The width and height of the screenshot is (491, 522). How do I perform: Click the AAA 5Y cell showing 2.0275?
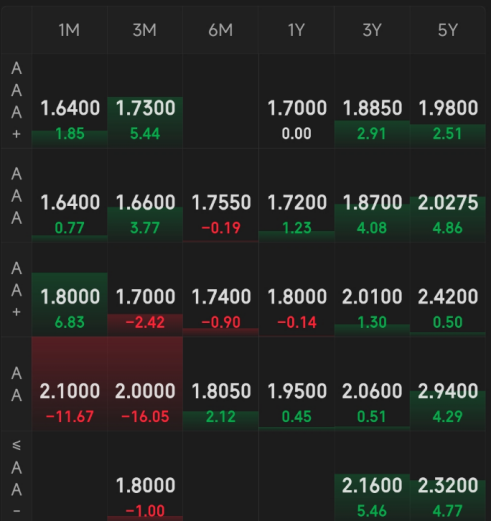coord(448,195)
